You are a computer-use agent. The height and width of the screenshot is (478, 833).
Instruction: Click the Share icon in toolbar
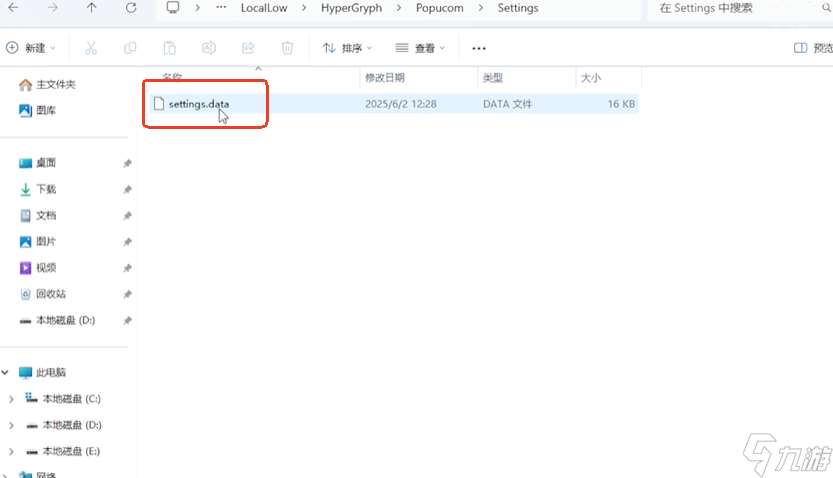pyautogui.click(x=248, y=48)
